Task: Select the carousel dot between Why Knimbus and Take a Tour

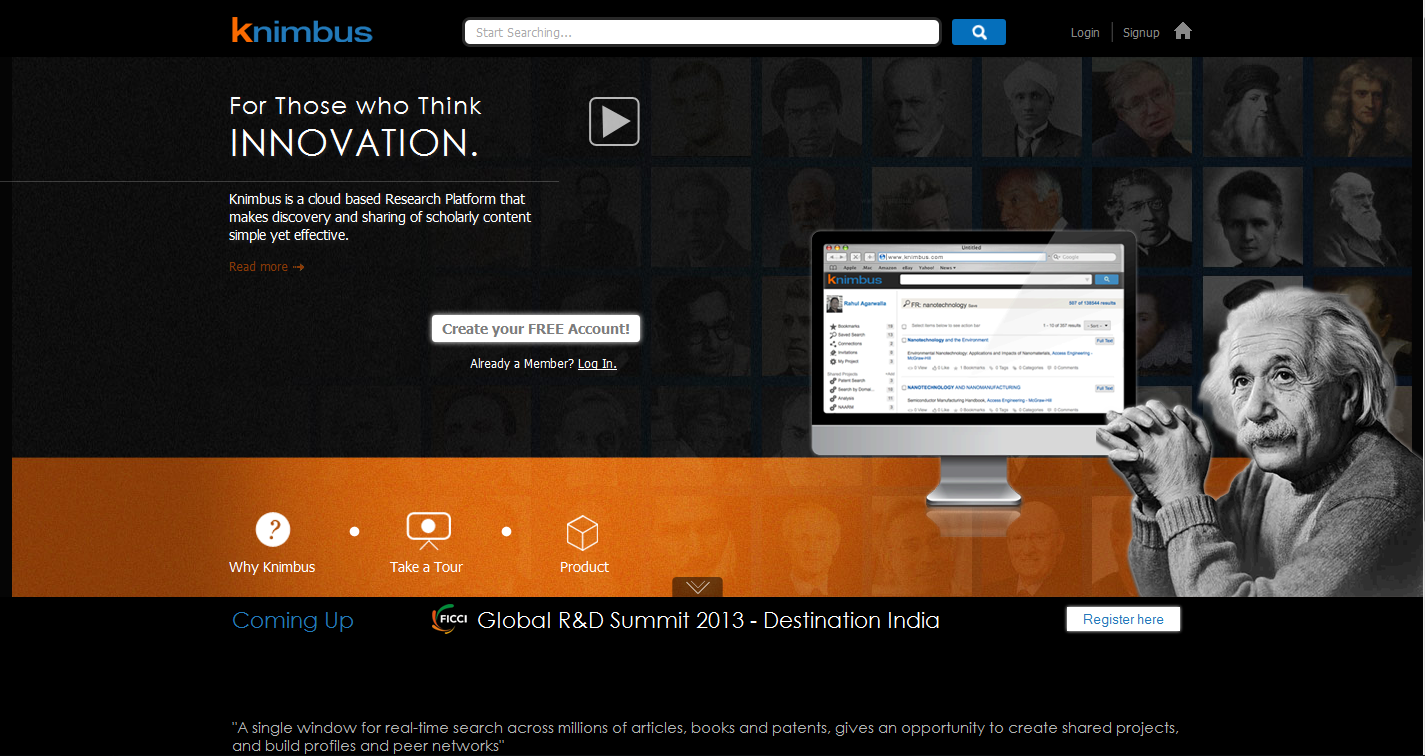Action: pyautogui.click(x=354, y=531)
